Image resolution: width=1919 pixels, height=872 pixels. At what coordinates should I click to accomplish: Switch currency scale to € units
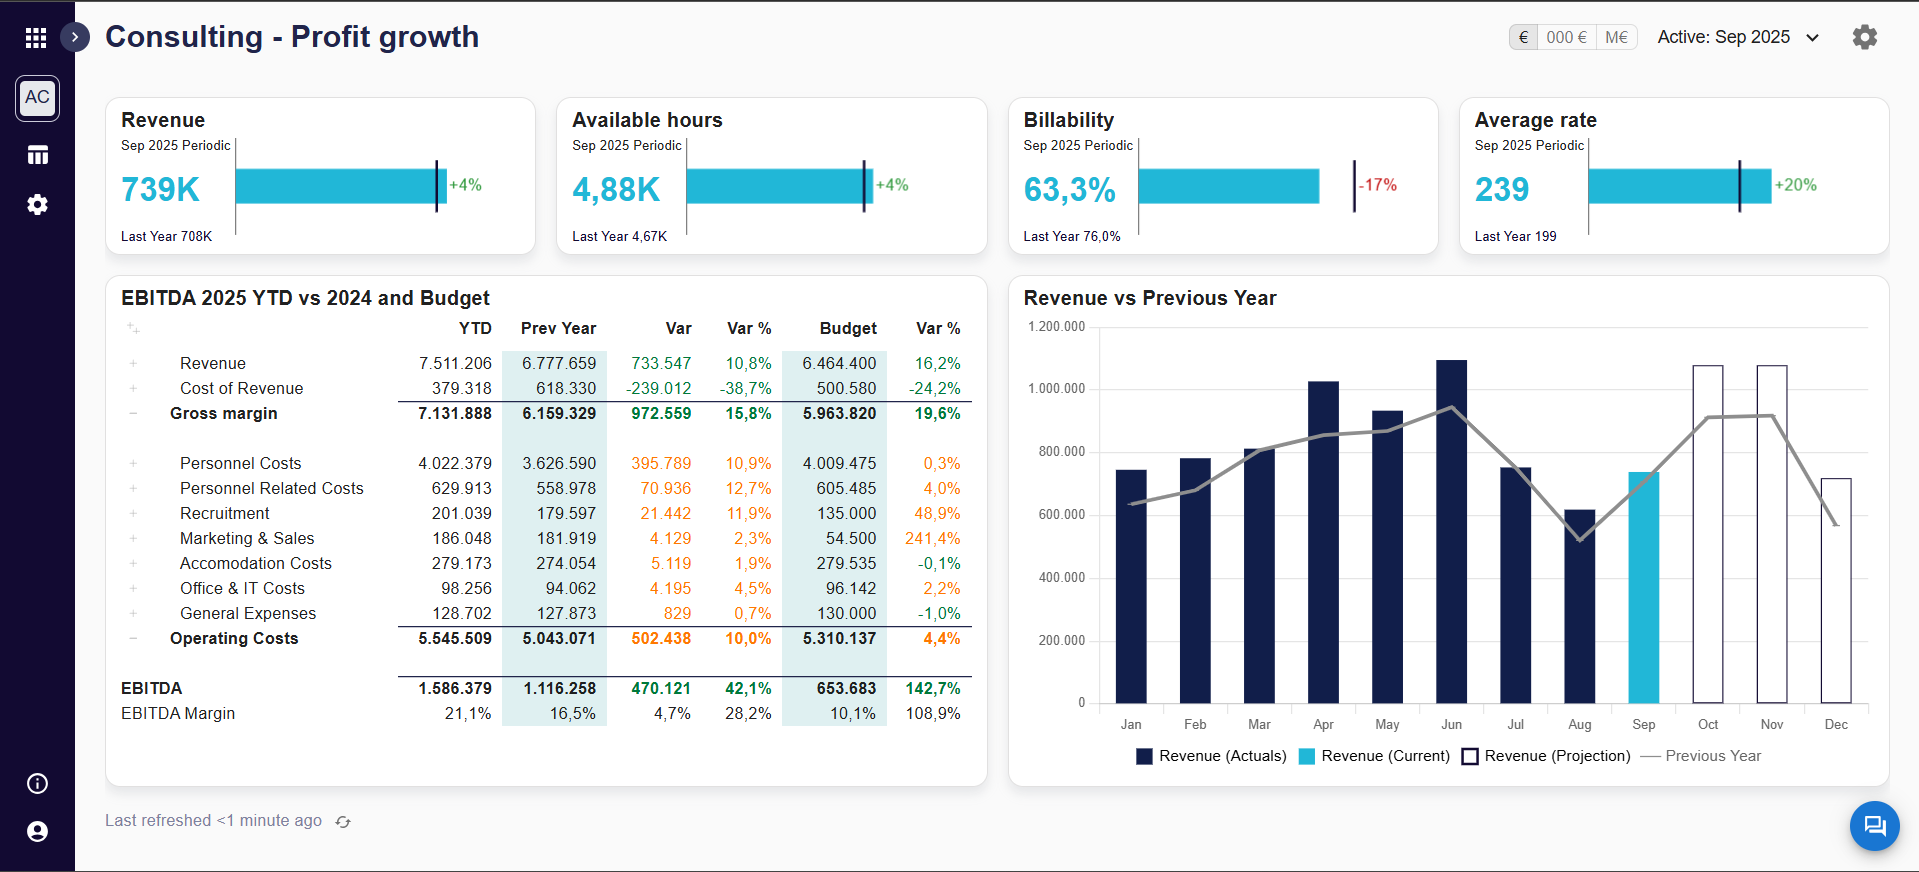[1523, 37]
